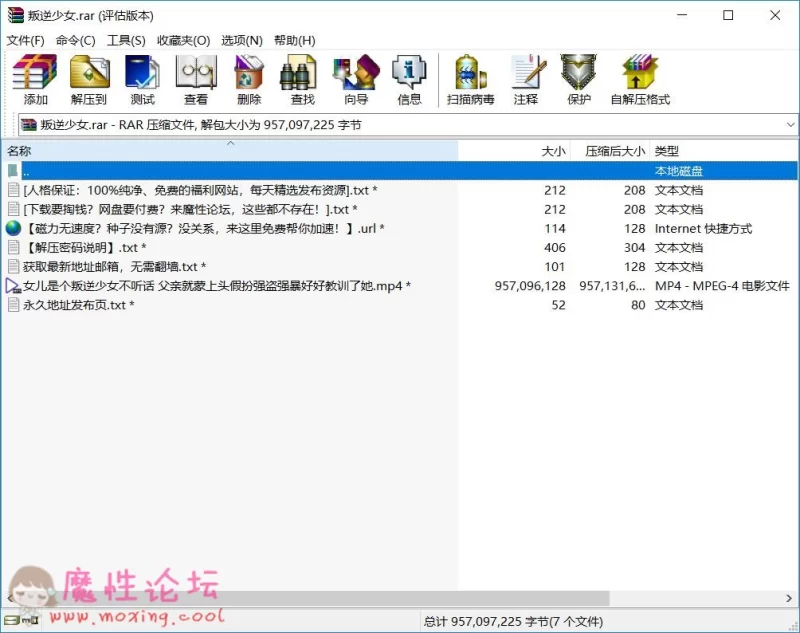Click the 本地磁盘 type cell
800x633 pixels.
click(679, 171)
